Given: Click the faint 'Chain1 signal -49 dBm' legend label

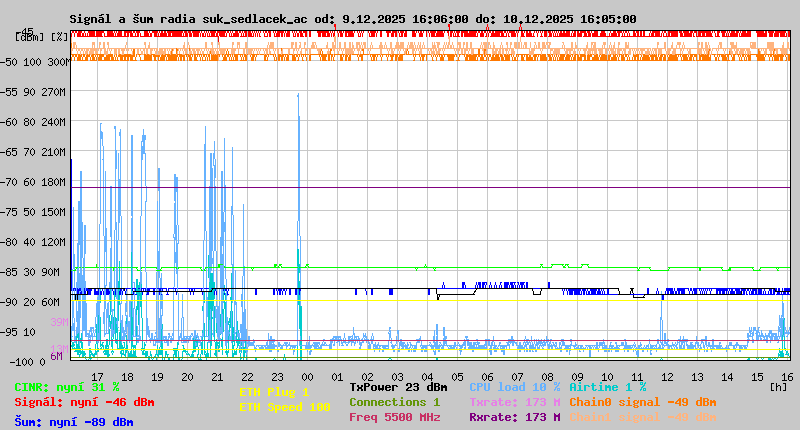Looking at the screenshot, I should (x=643, y=417).
